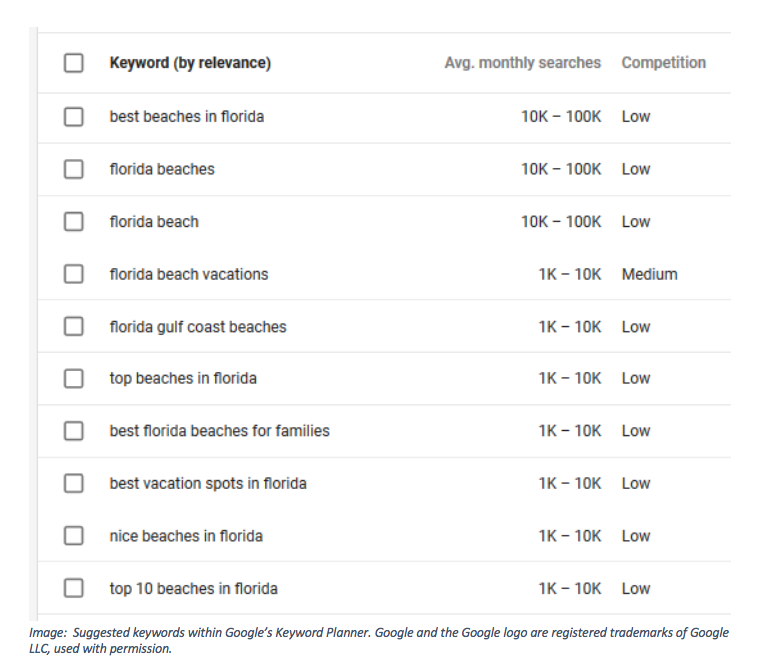The image size is (784, 672).
Task: Click 'Medium' competition value
Action: (649, 274)
